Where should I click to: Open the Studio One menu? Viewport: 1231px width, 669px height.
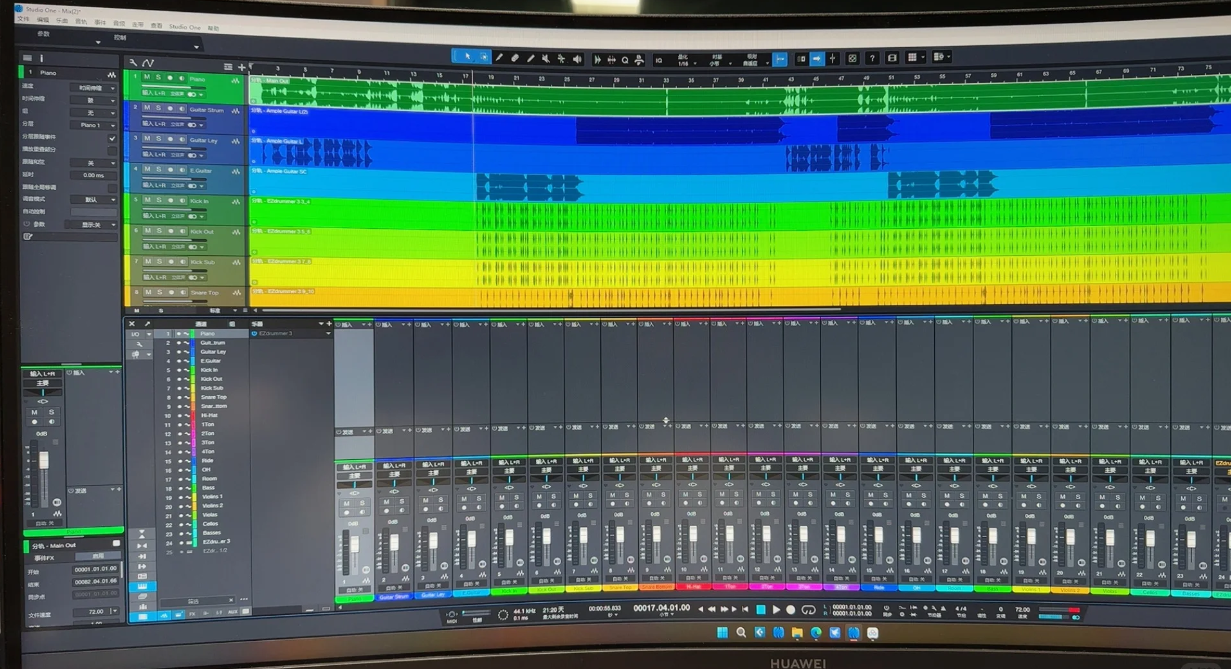point(183,26)
